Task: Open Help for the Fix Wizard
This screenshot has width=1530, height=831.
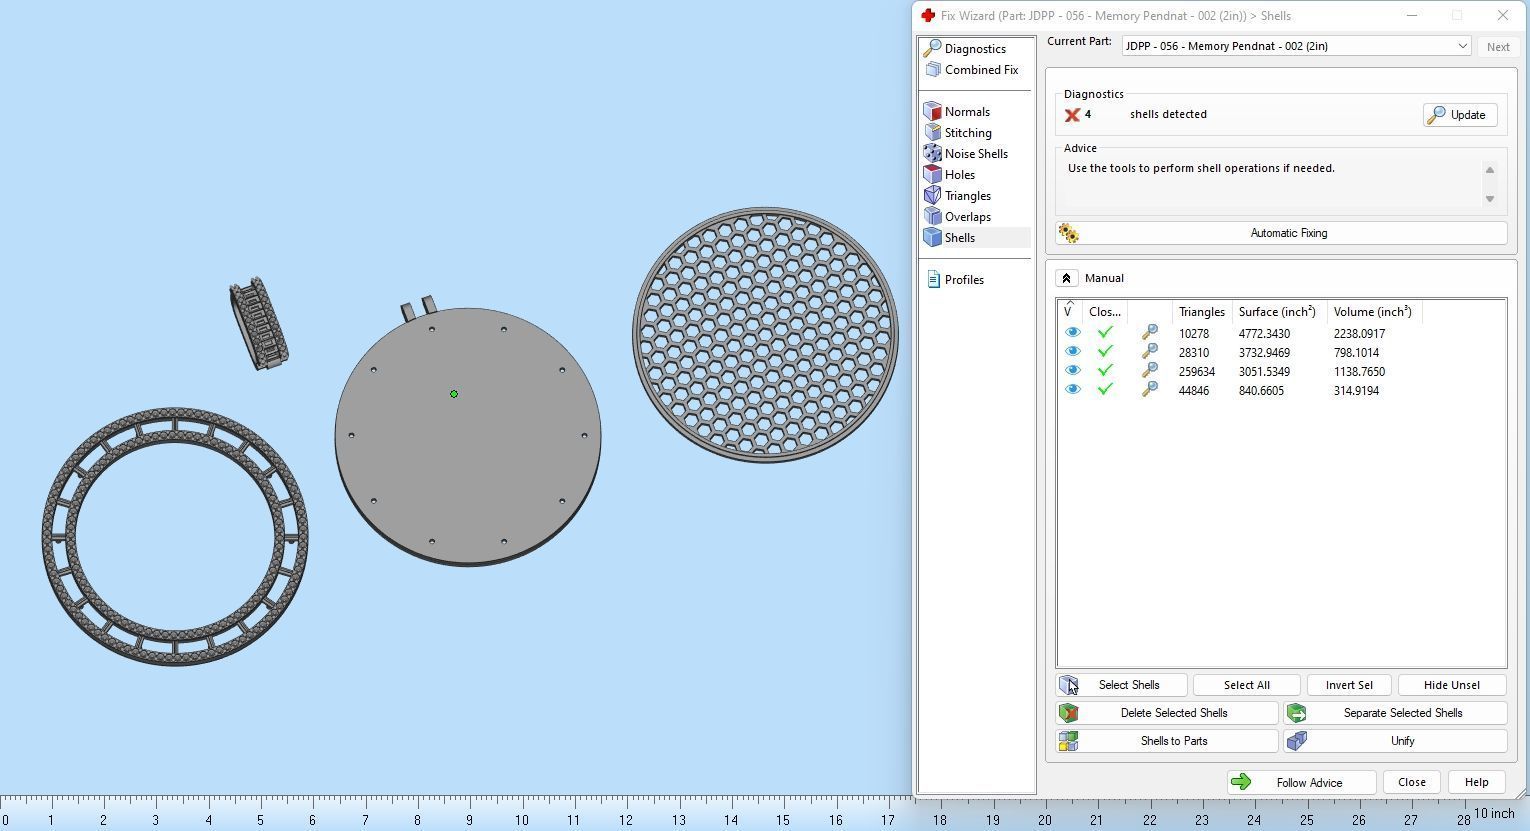Action: click(1476, 782)
